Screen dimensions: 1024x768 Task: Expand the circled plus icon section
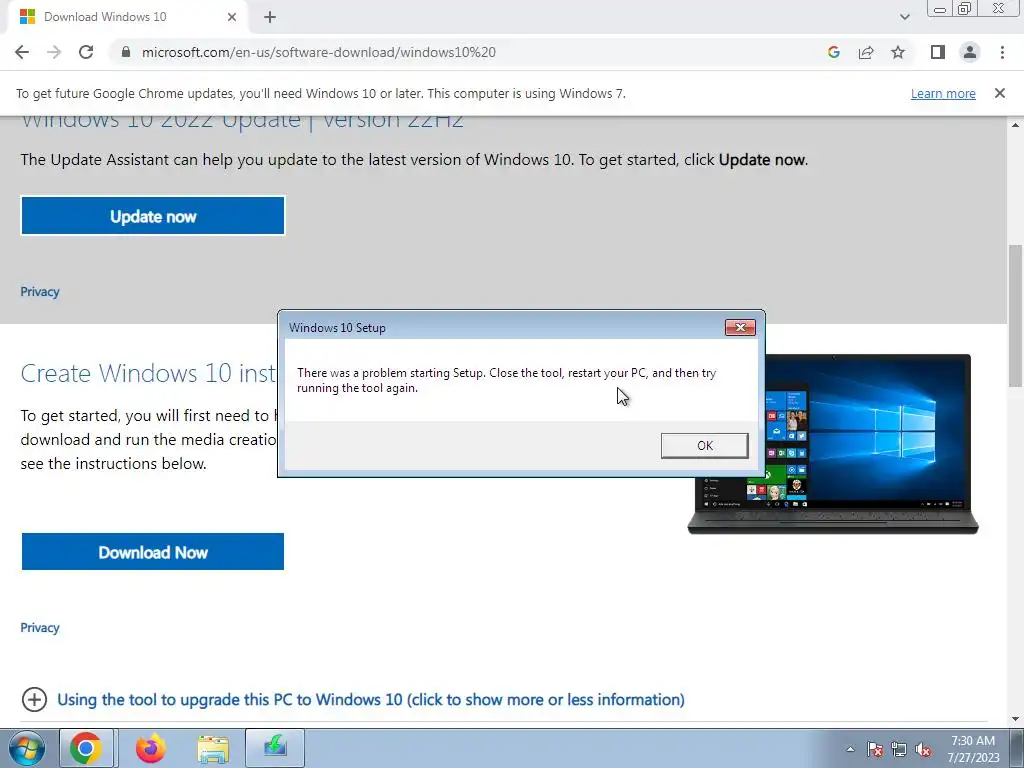click(x=34, y=699)
